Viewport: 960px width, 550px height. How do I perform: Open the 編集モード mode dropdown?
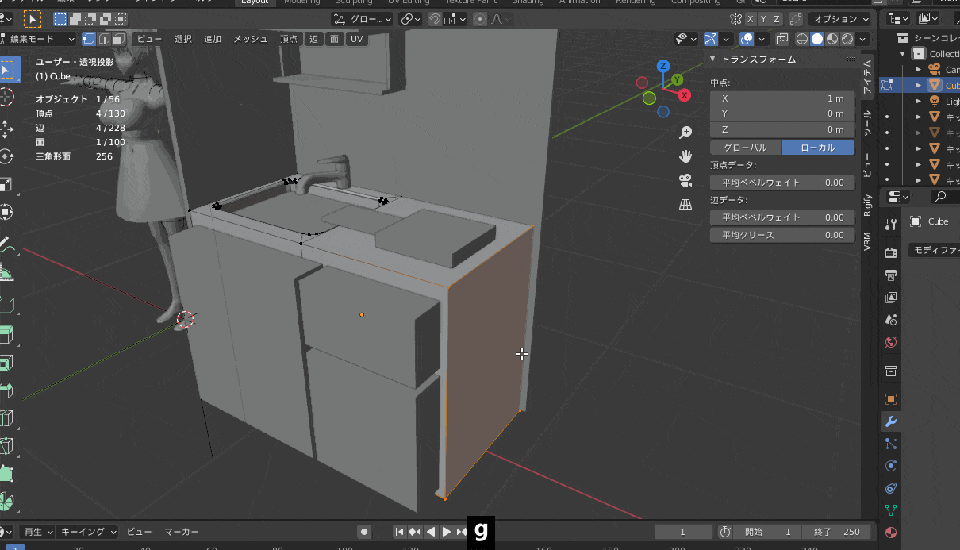[x=38, y=39]
